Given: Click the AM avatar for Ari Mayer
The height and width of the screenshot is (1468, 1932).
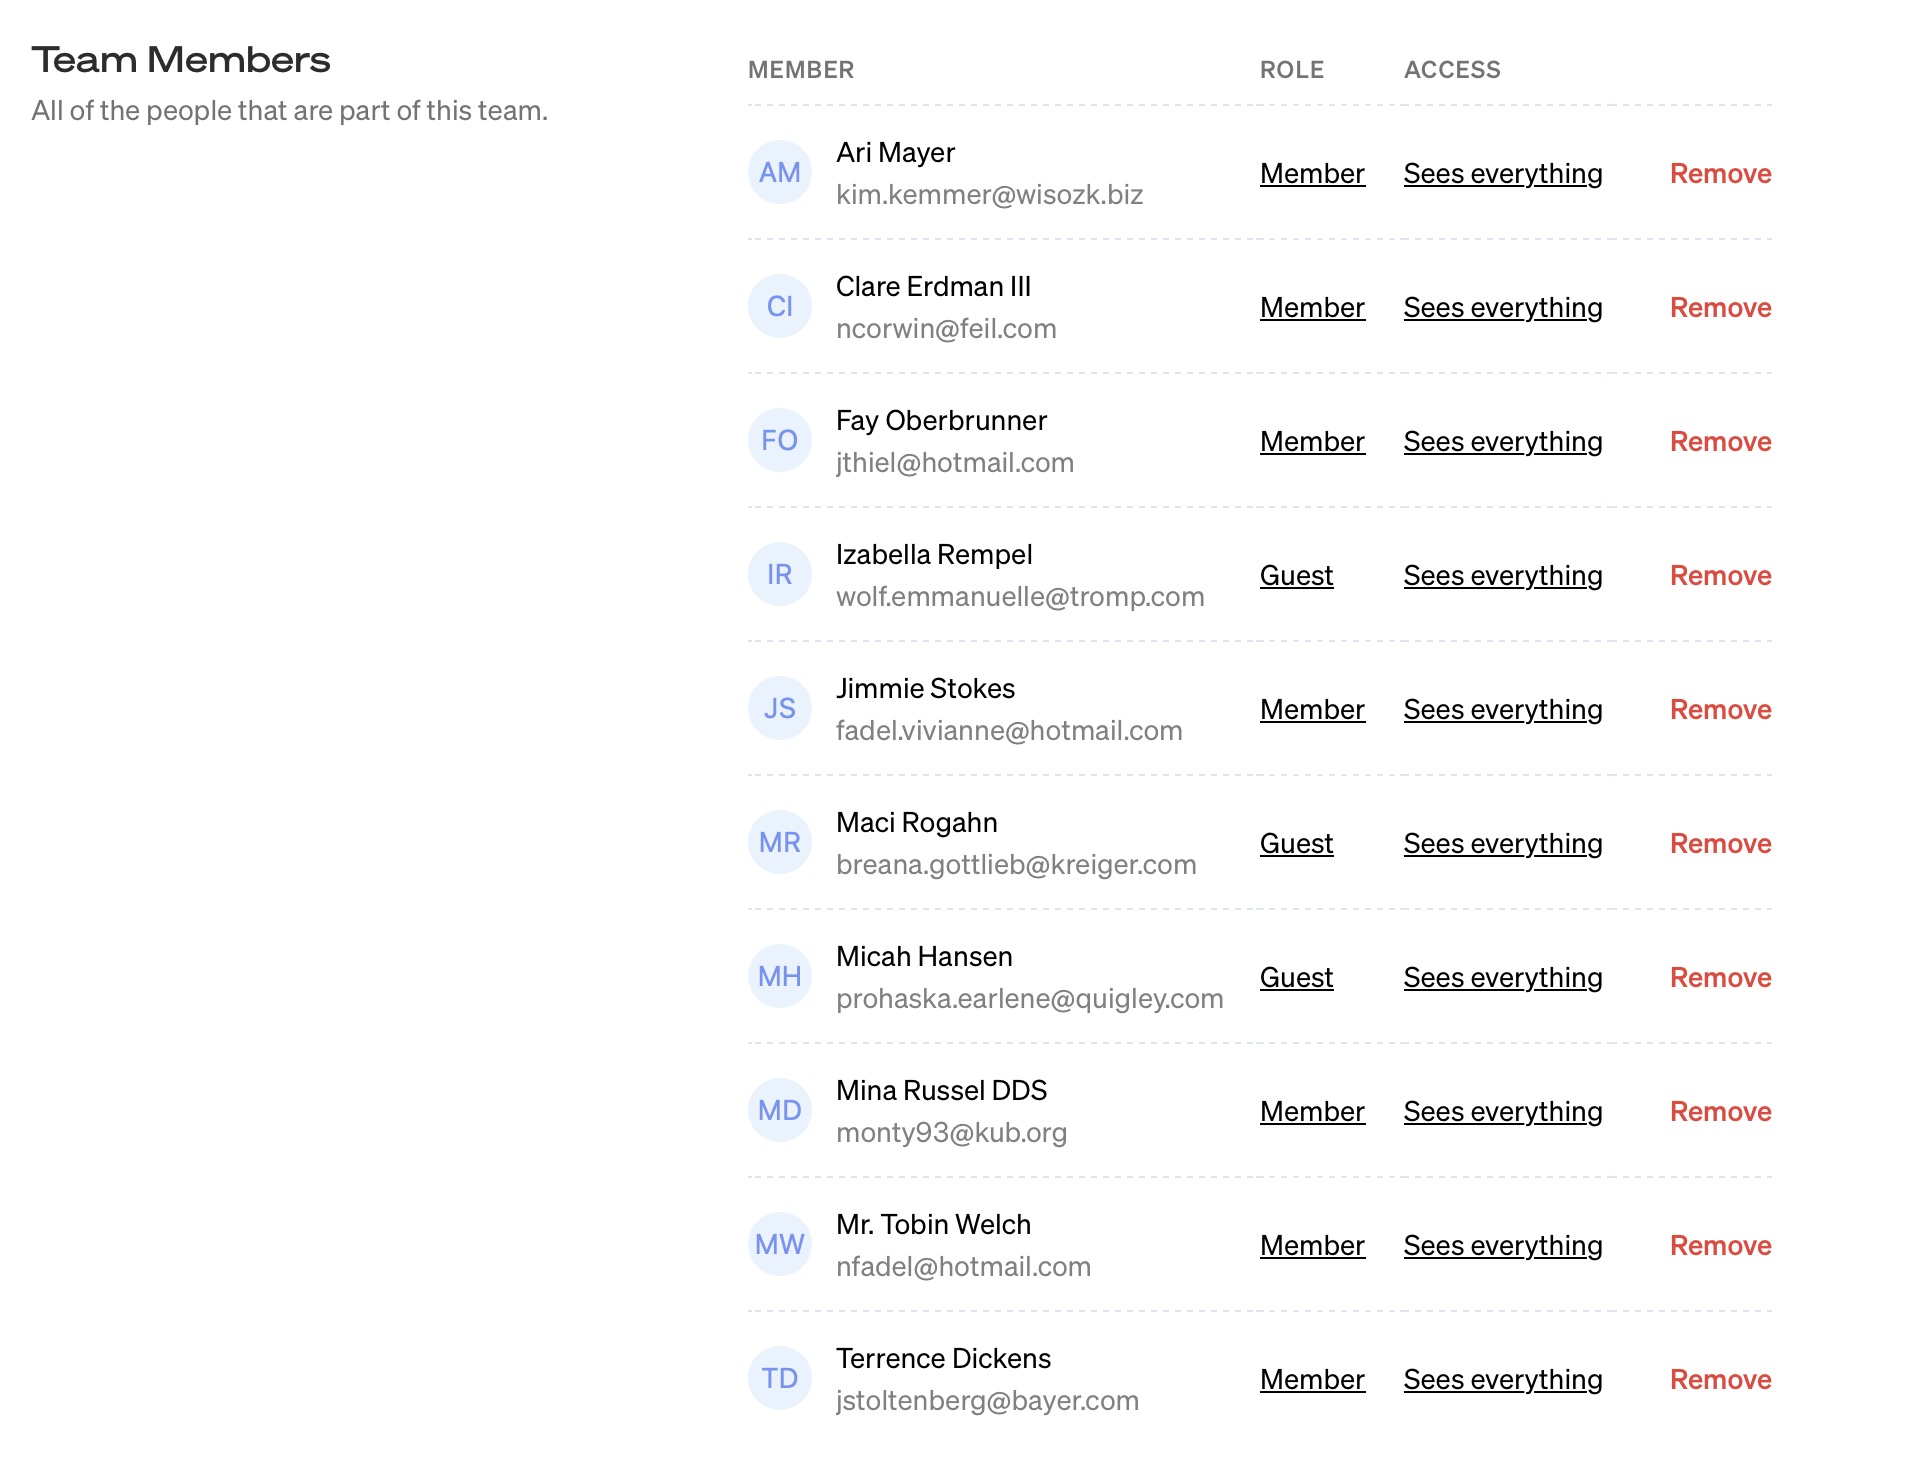Looking at the screenshot, I should pos(779,172).
